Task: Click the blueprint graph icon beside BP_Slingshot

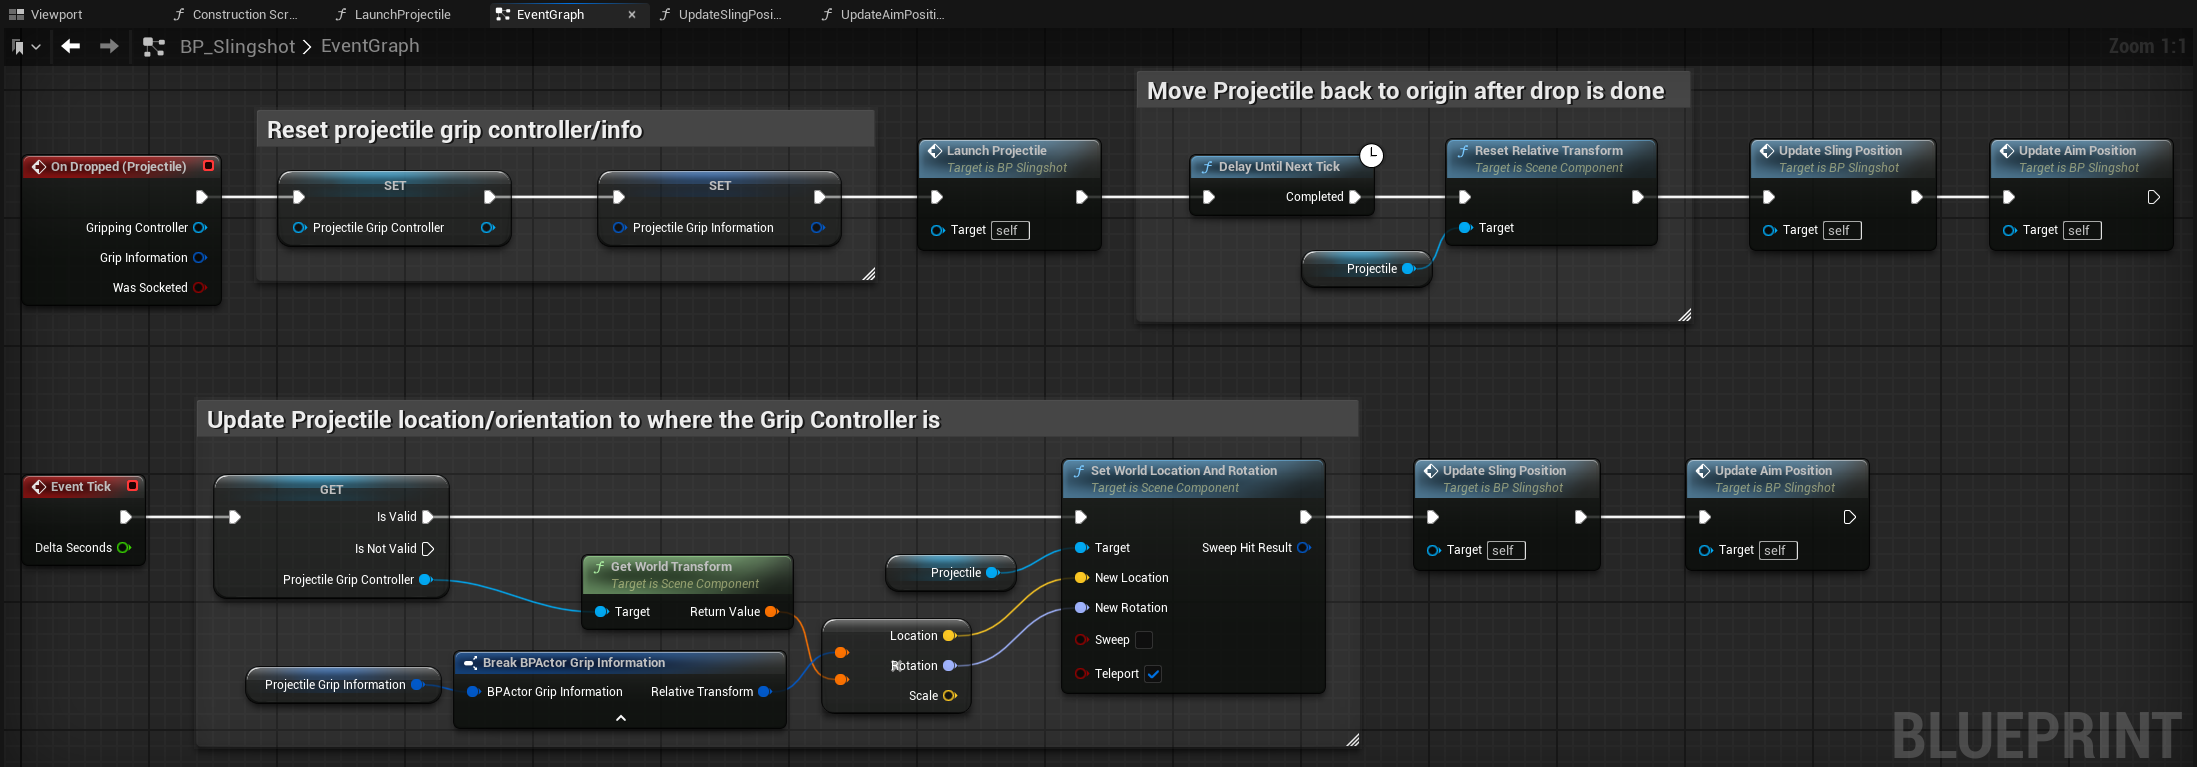Action: click(153, 47)
